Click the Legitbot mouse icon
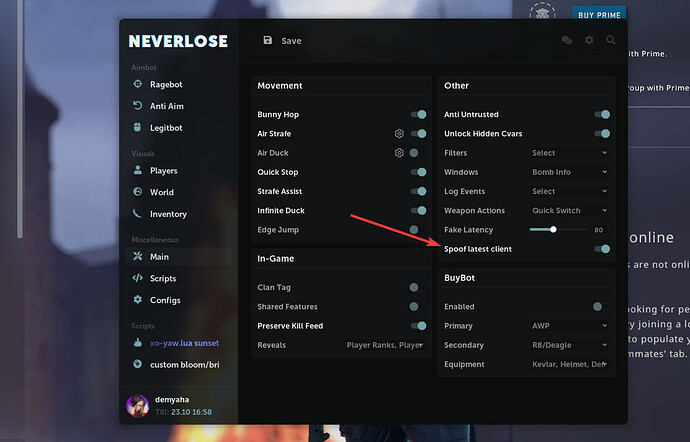 point(138,127)
